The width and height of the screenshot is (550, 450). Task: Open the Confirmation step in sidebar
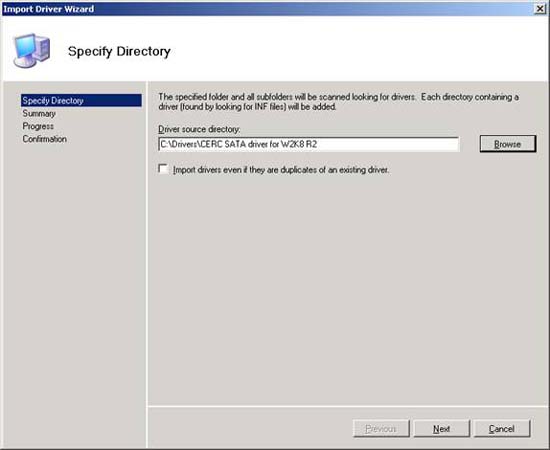click(45, 139)
